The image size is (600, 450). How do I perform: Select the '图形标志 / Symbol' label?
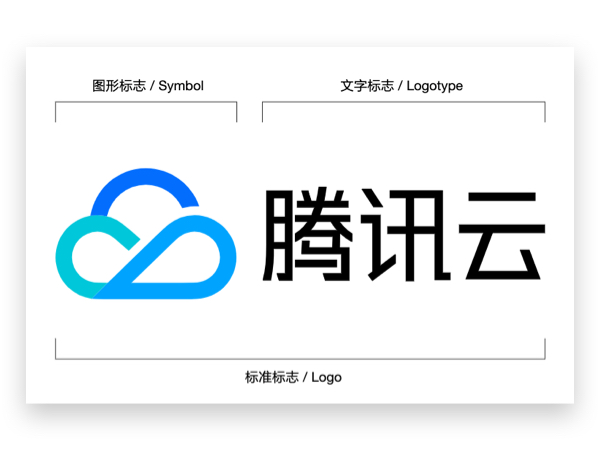point(148,86)
